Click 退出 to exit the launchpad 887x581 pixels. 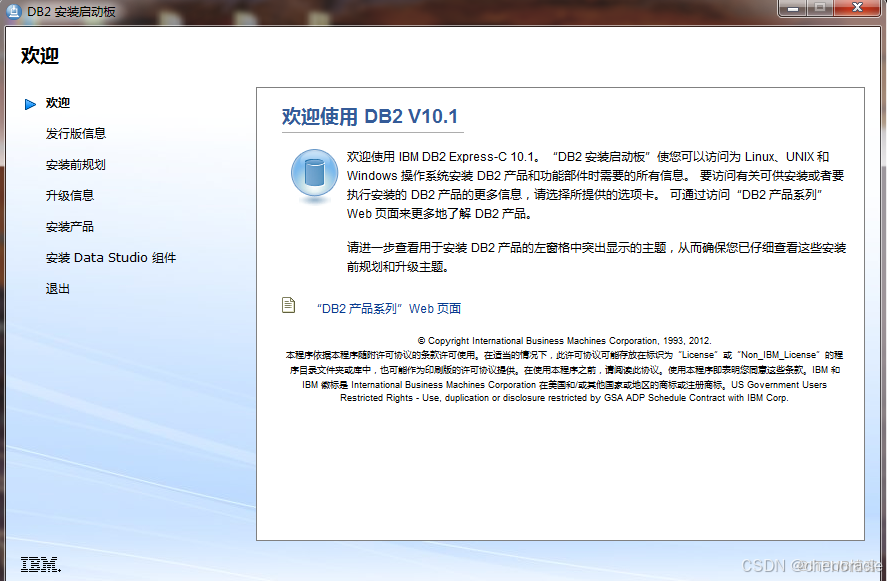[x=58, y=289]
